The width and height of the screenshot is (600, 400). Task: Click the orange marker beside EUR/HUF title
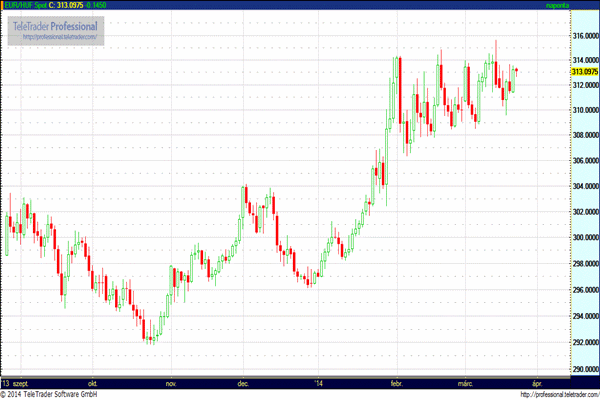tap(2, 5)
